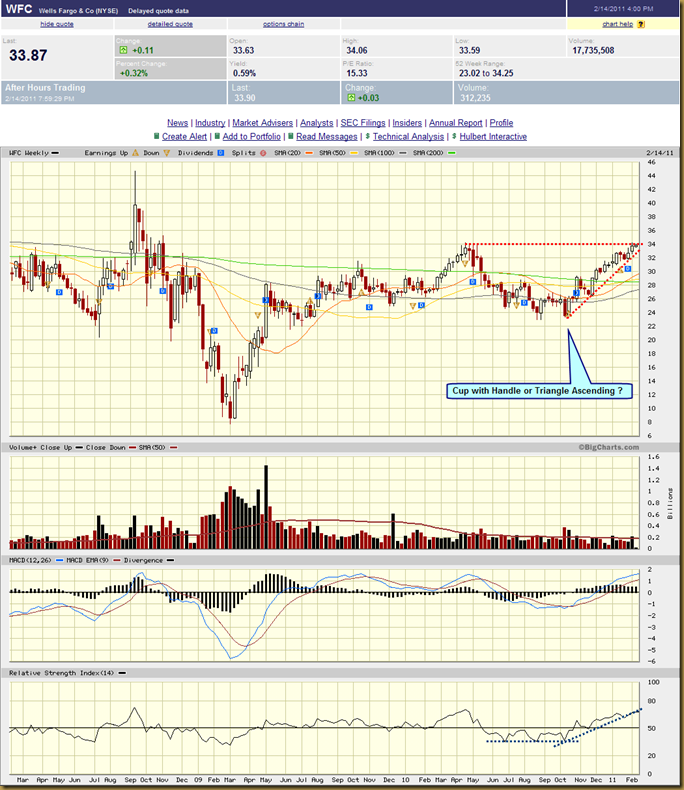Screen dimensions: 684x790
Task: Click the Earnings Up triangle legend icon
Action: [135, 153]
